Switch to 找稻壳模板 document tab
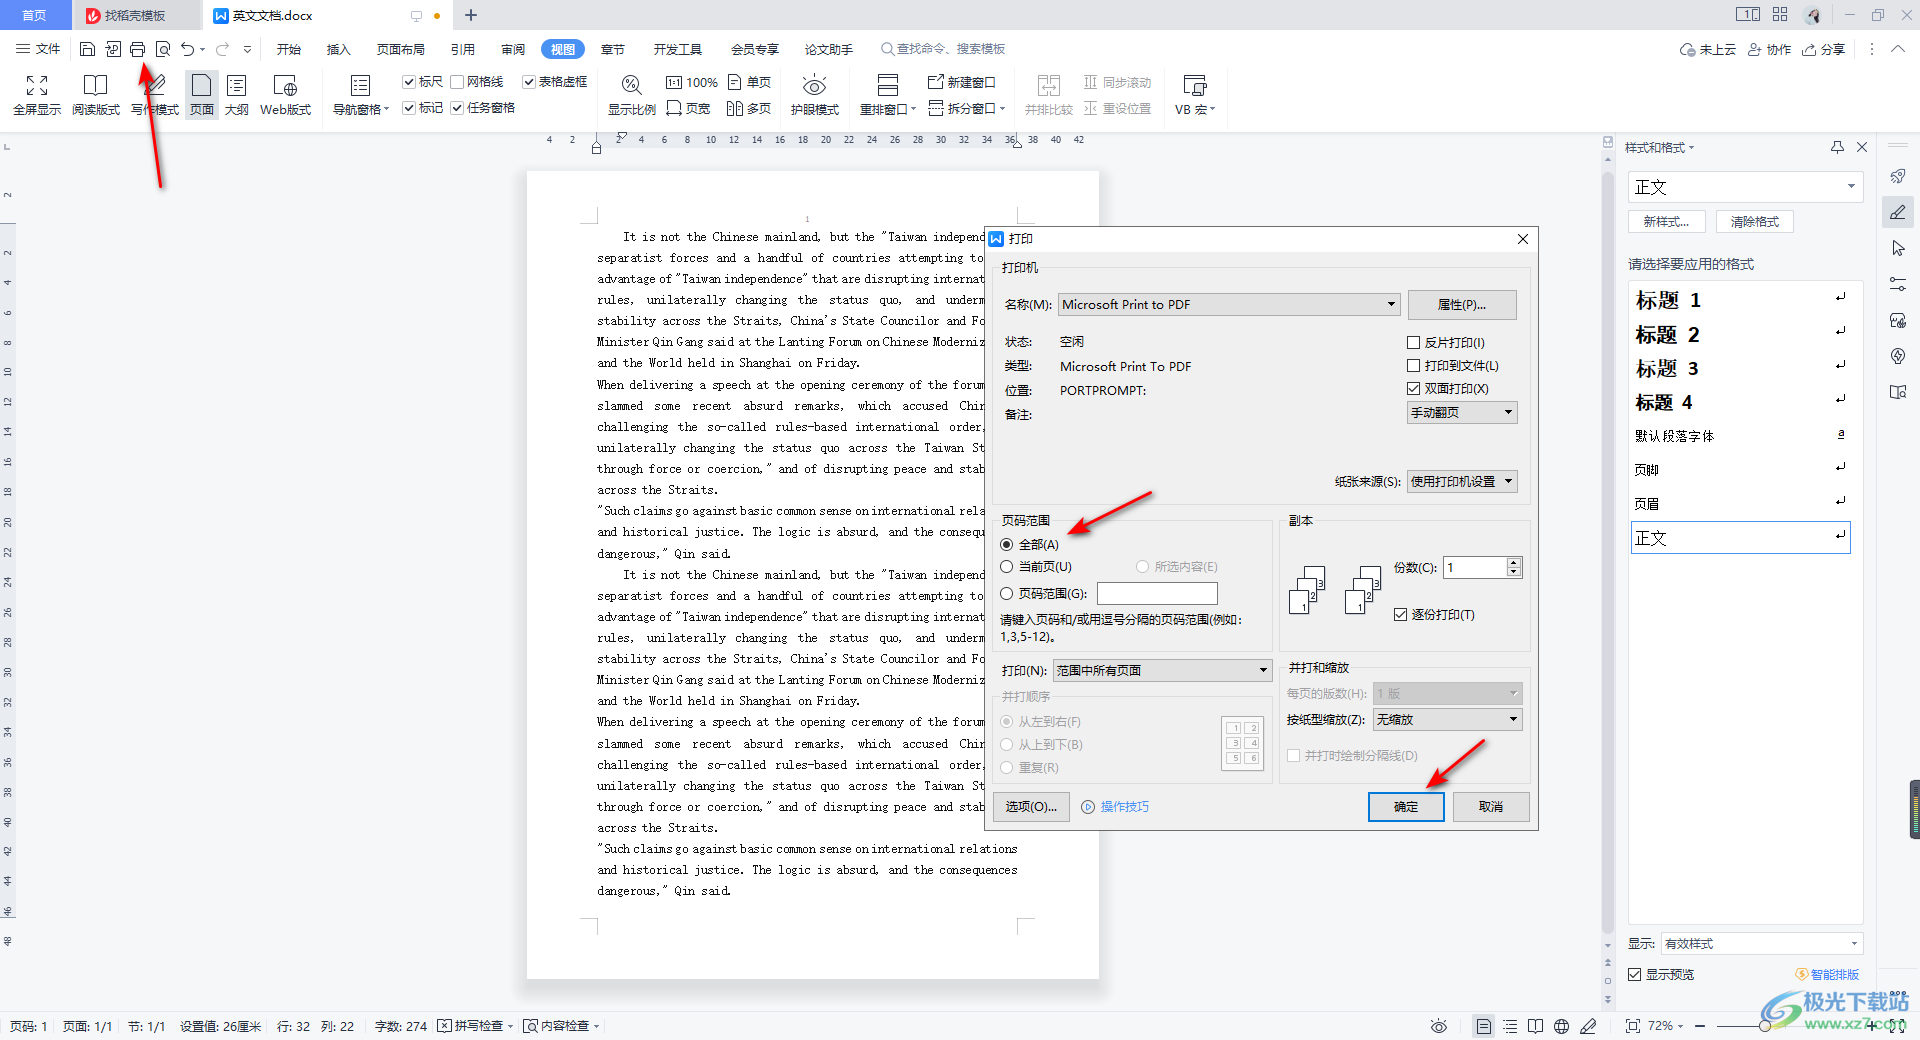The height and width of the screenshot is (1040, 1920). tap(135, 15)
